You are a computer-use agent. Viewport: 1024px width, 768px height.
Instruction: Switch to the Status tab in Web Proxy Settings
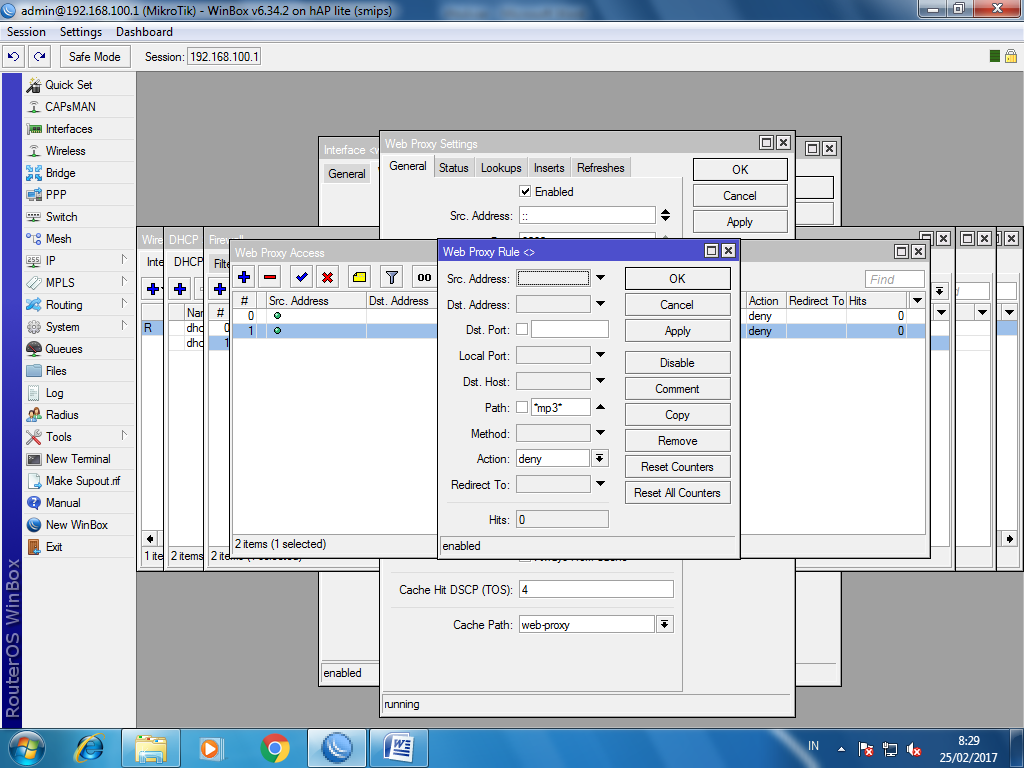(453, 168)
